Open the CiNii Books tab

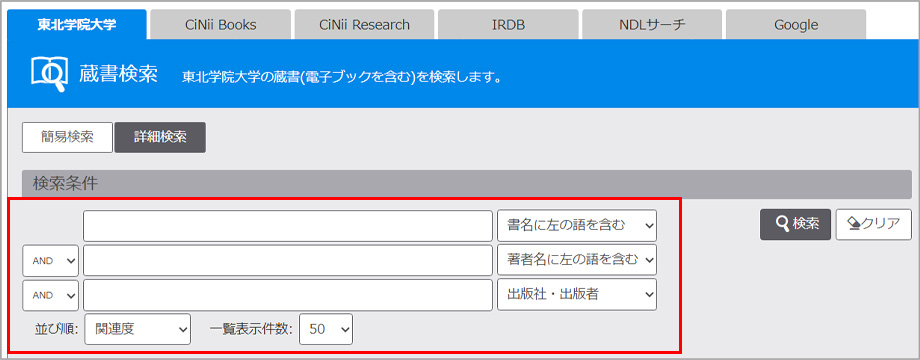pos(221,25)
